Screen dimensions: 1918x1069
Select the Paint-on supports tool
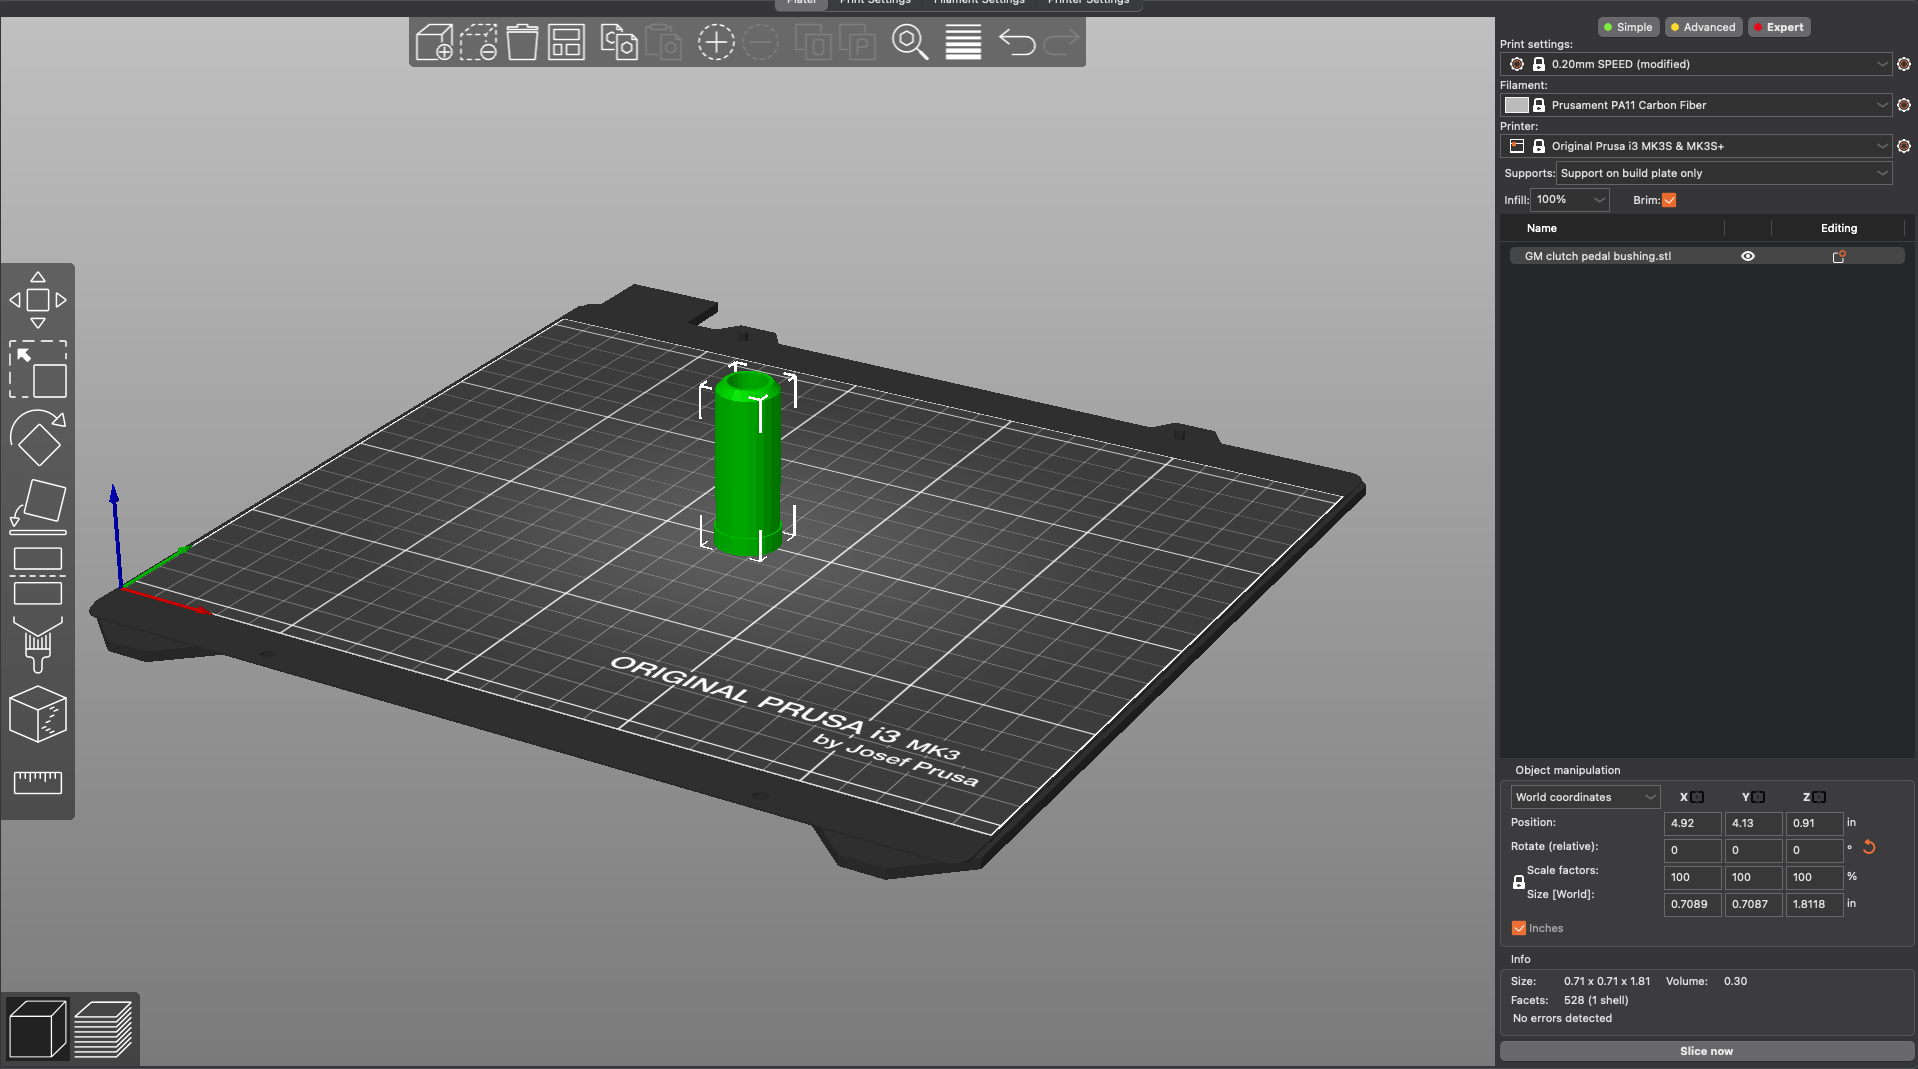point(38,645)
